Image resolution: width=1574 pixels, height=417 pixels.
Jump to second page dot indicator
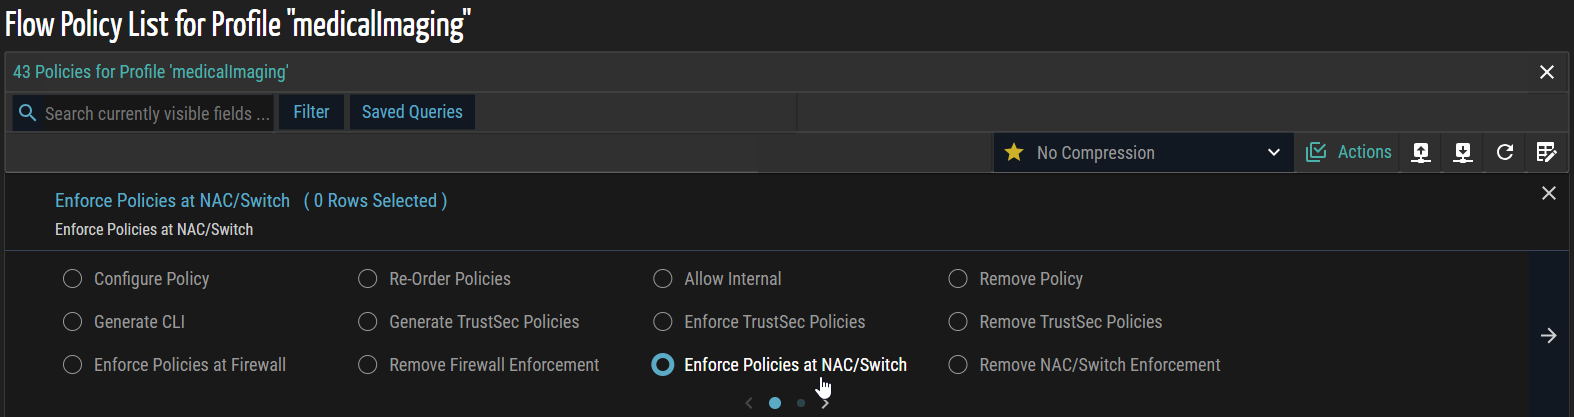[801, 403]
